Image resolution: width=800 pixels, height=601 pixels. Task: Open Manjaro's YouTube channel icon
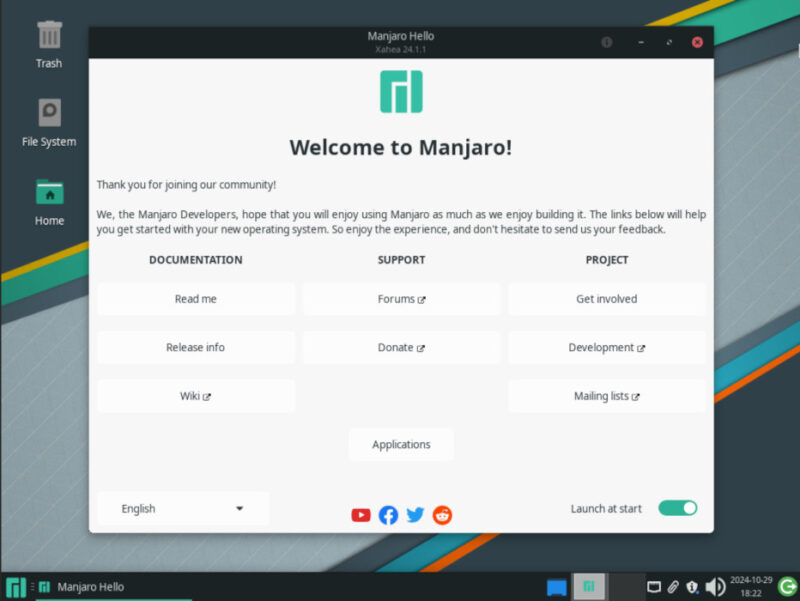click(361, 515)
